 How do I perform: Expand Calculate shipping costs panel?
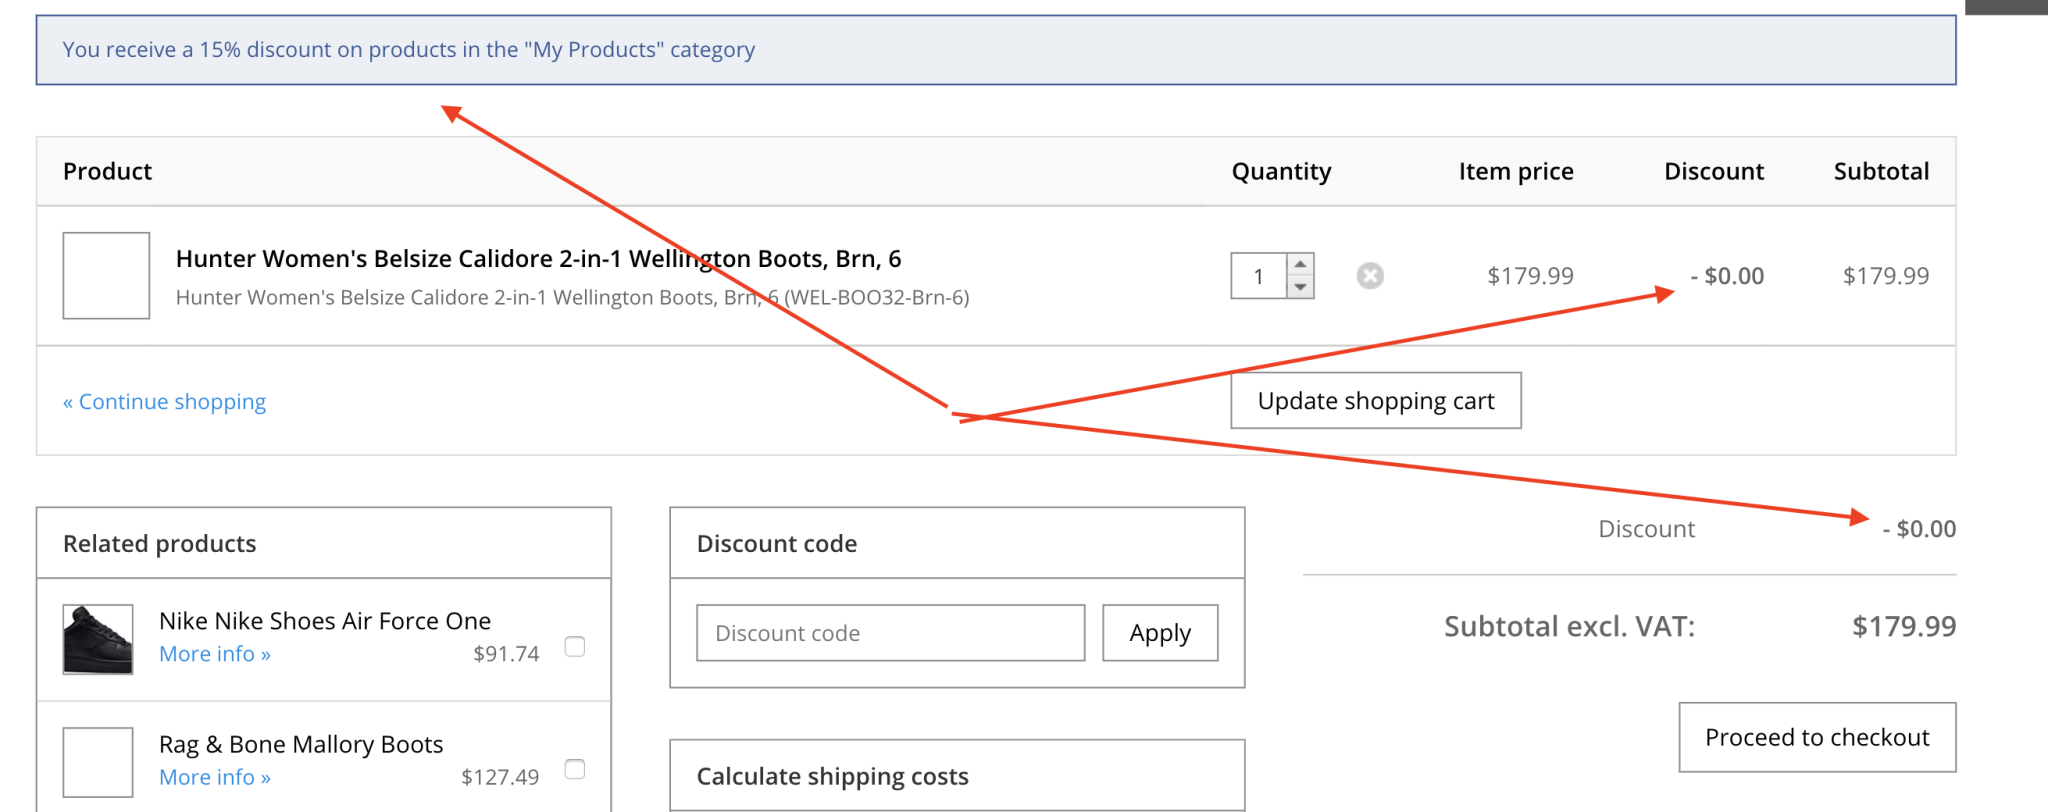click(x=832, y=776)
